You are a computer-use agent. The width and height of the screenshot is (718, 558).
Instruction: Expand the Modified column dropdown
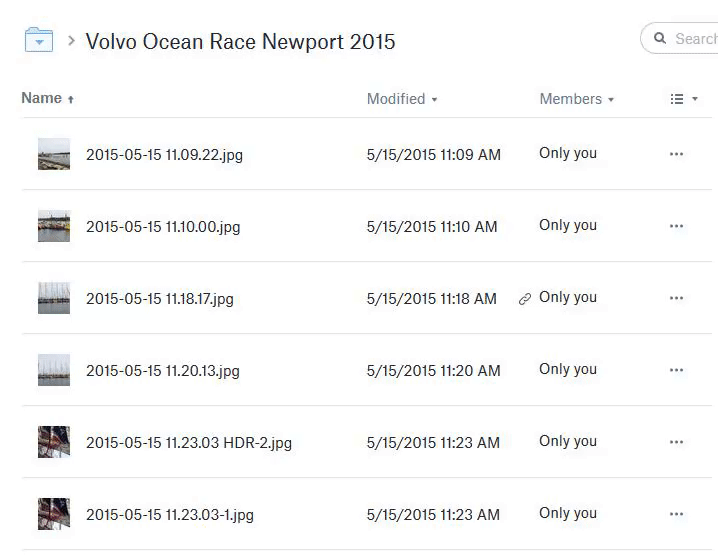(x=402, y=99)
